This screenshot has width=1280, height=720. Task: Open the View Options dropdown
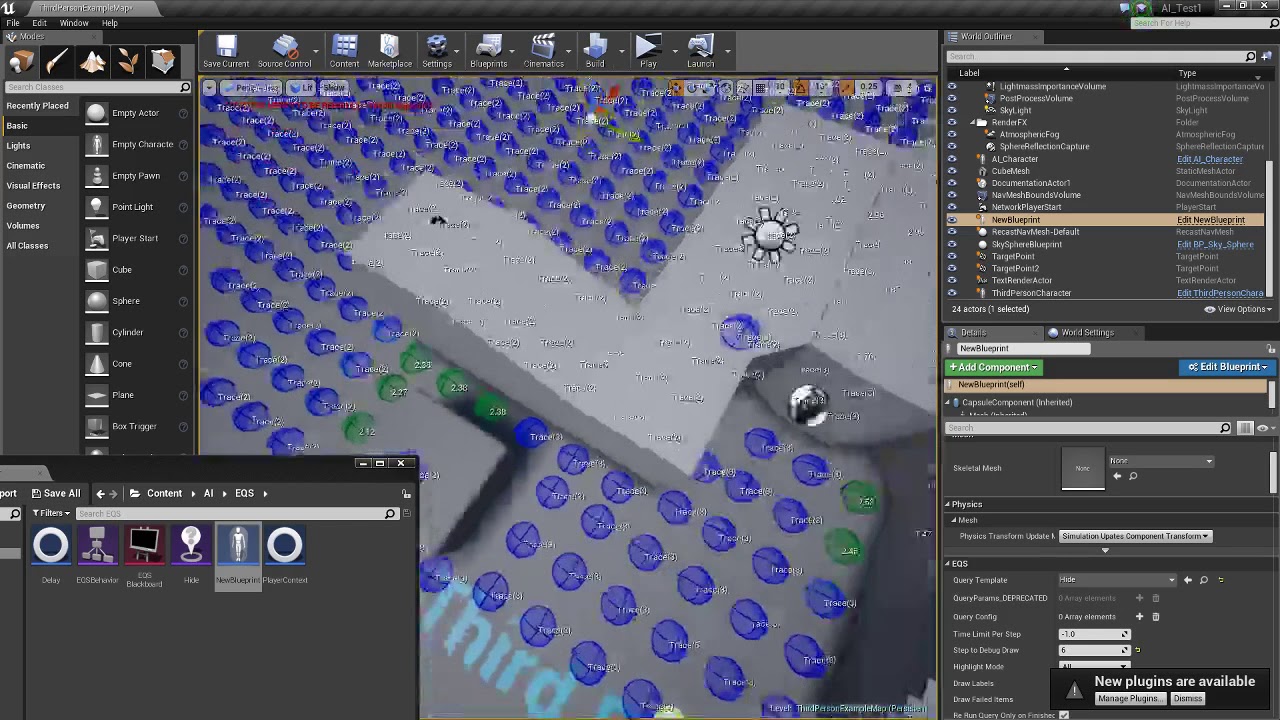[1238, 309]
